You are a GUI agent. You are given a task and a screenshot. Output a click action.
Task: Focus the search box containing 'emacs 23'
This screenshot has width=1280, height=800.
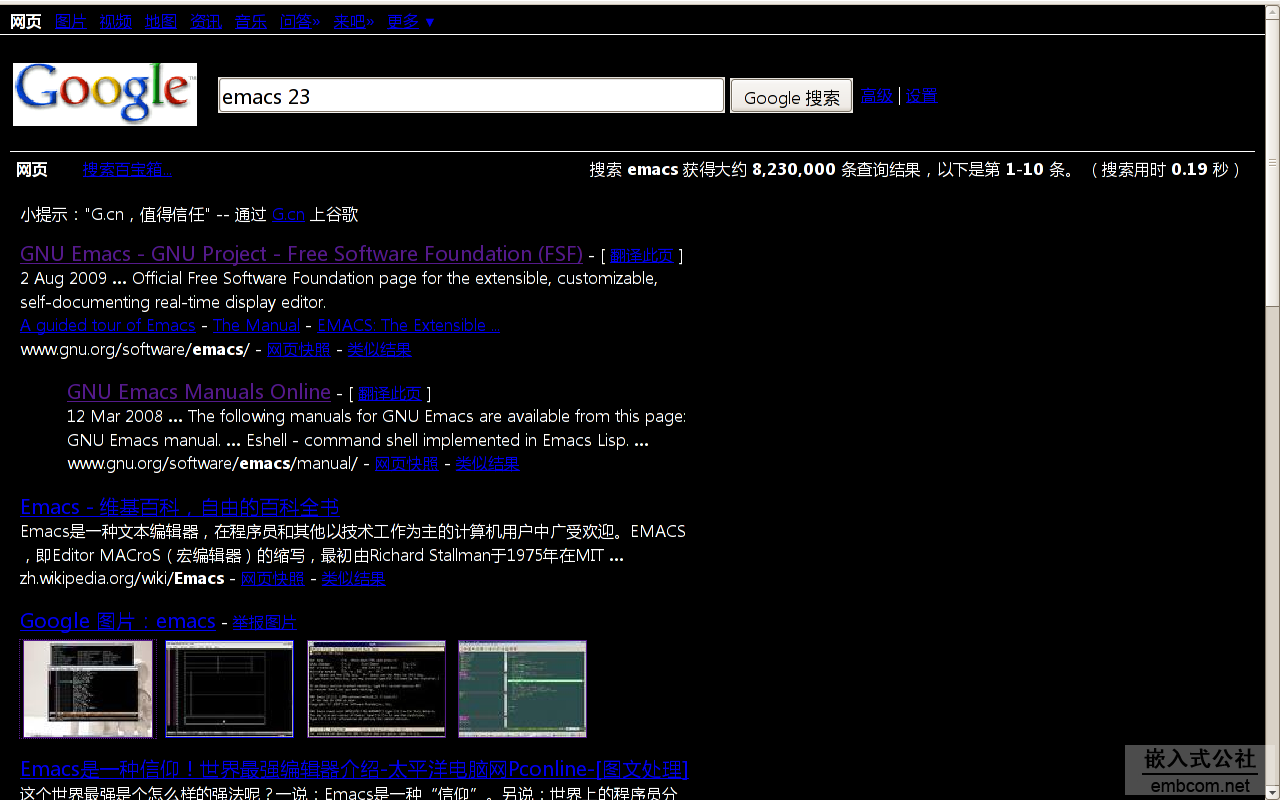tap(471, 96)
